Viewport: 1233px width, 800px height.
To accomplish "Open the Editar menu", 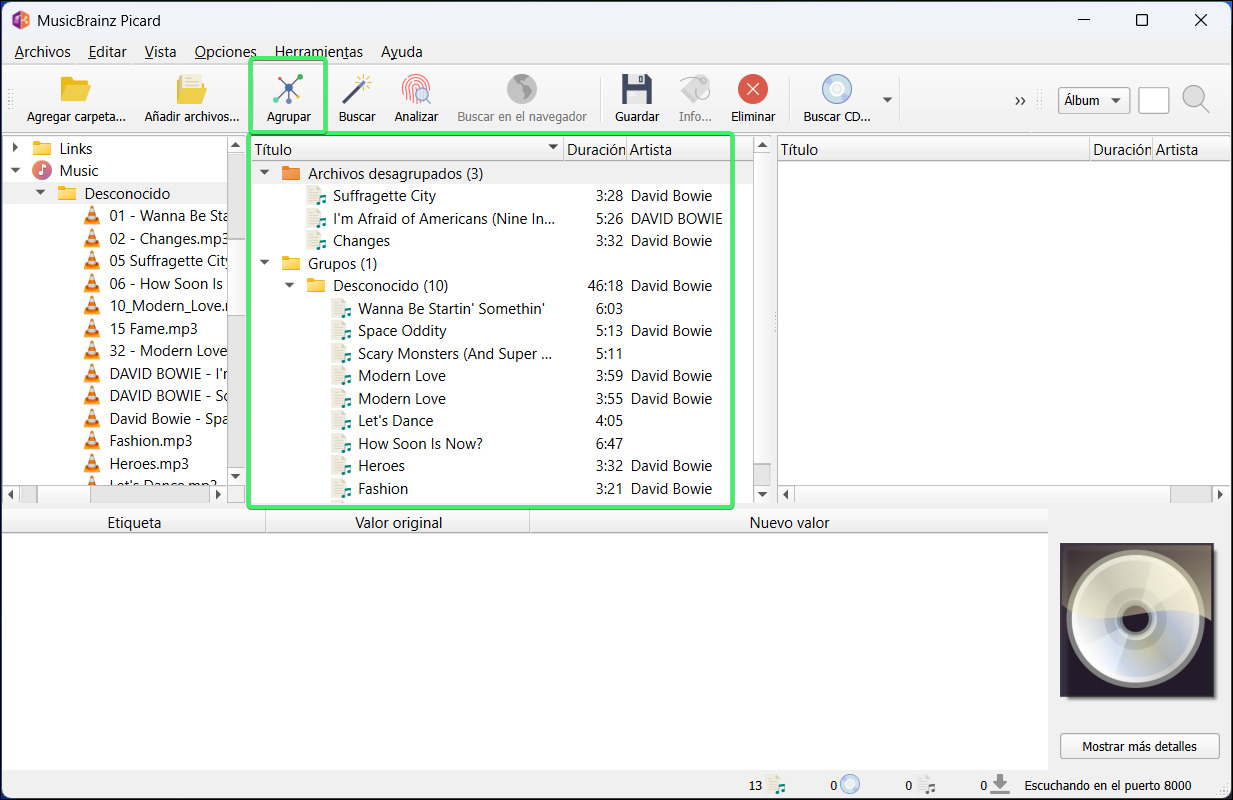I will pos(107,52).
